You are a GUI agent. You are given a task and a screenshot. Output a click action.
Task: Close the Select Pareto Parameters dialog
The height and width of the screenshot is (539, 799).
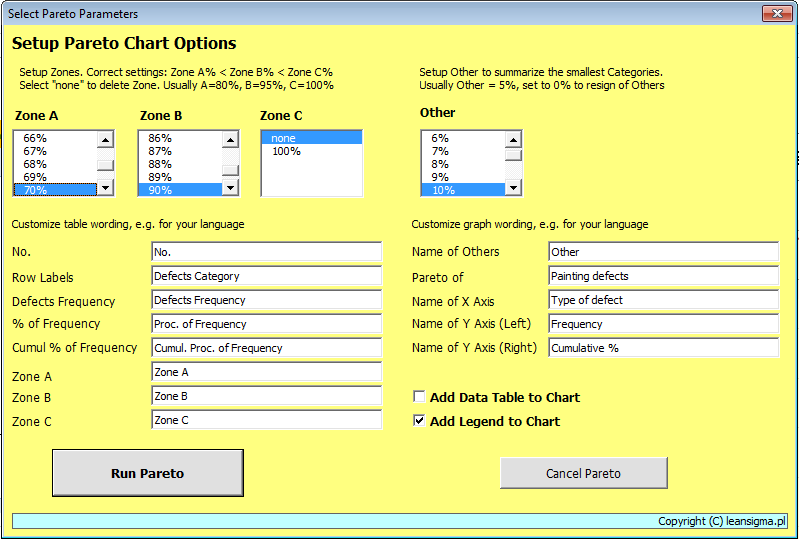[x=776, y=14]
